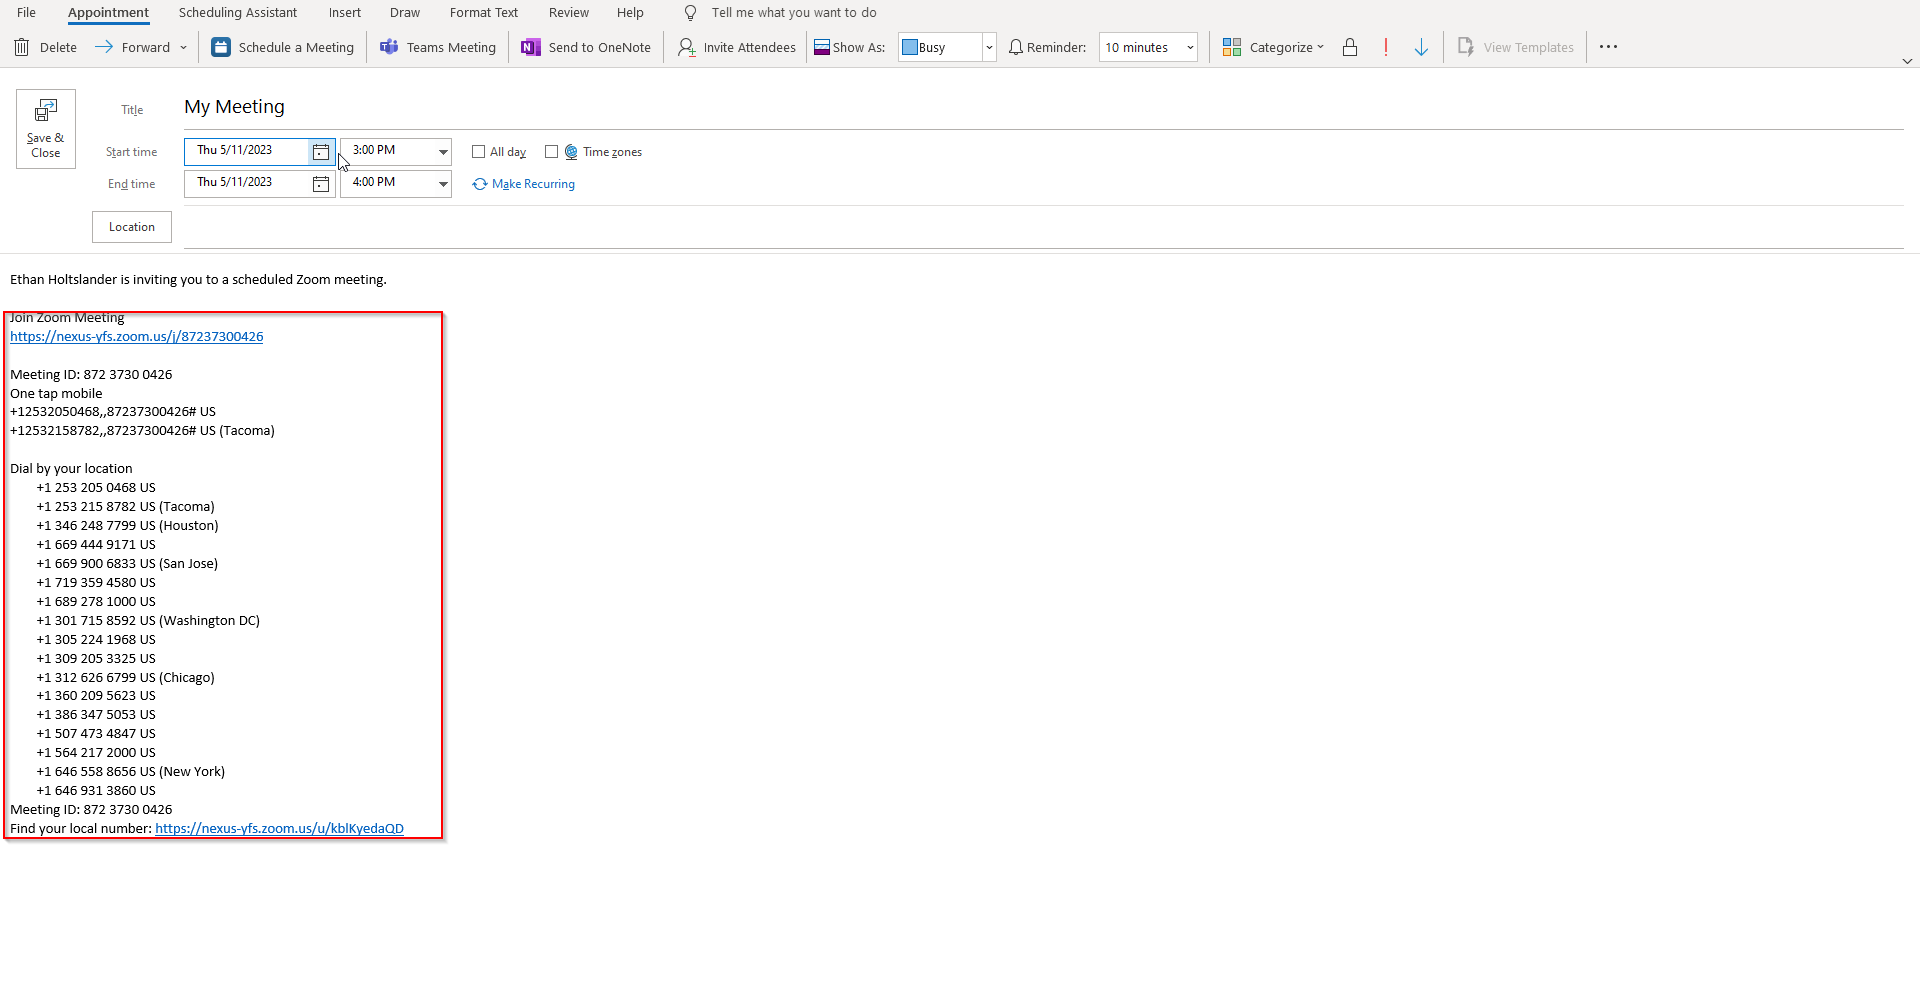Screen dimensions: 1920x987
Task: Click the Reminder bell icon
Action: click(x=1016, y=47)
